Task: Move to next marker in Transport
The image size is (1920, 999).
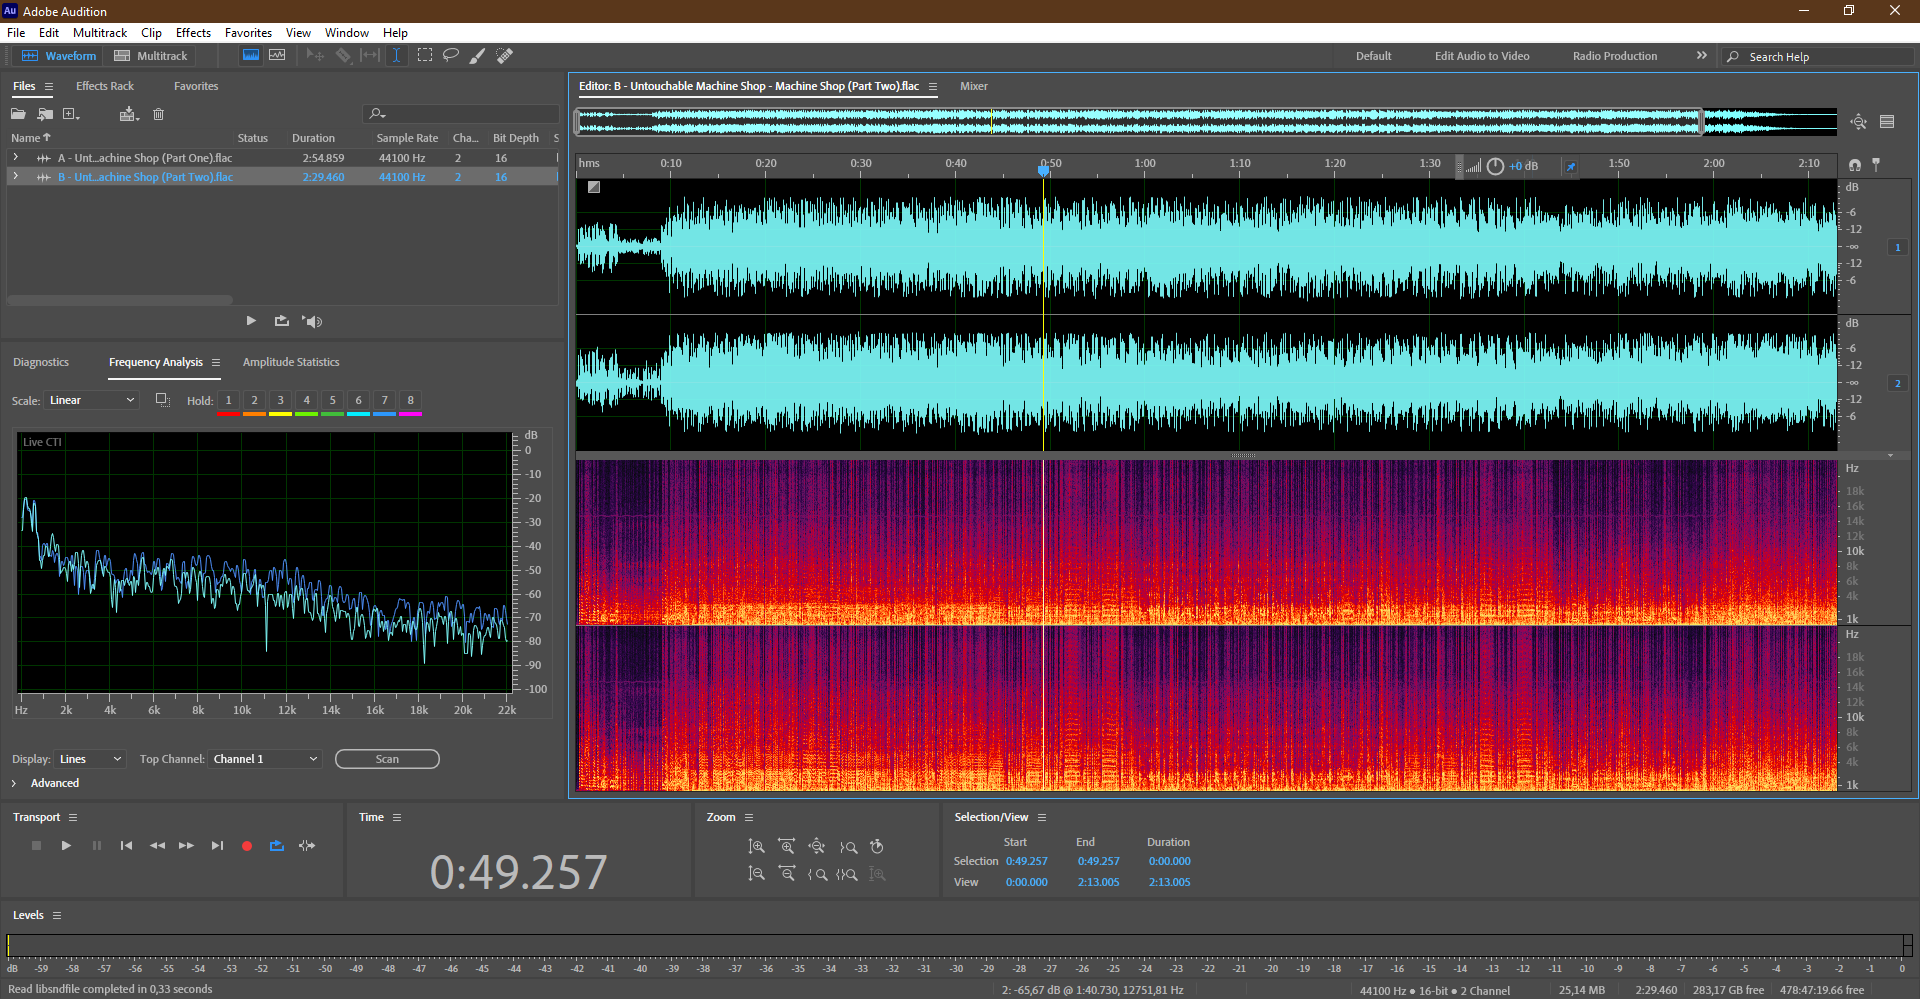Action: (x=217, y=846)
